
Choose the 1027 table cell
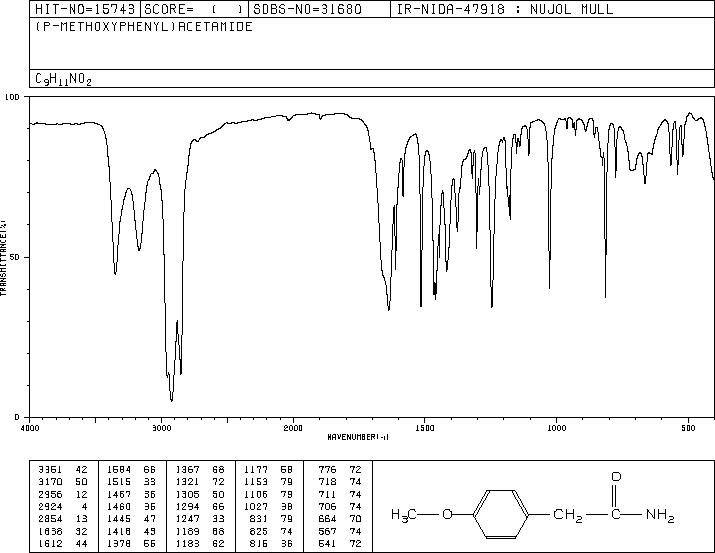tap(256, 506)
